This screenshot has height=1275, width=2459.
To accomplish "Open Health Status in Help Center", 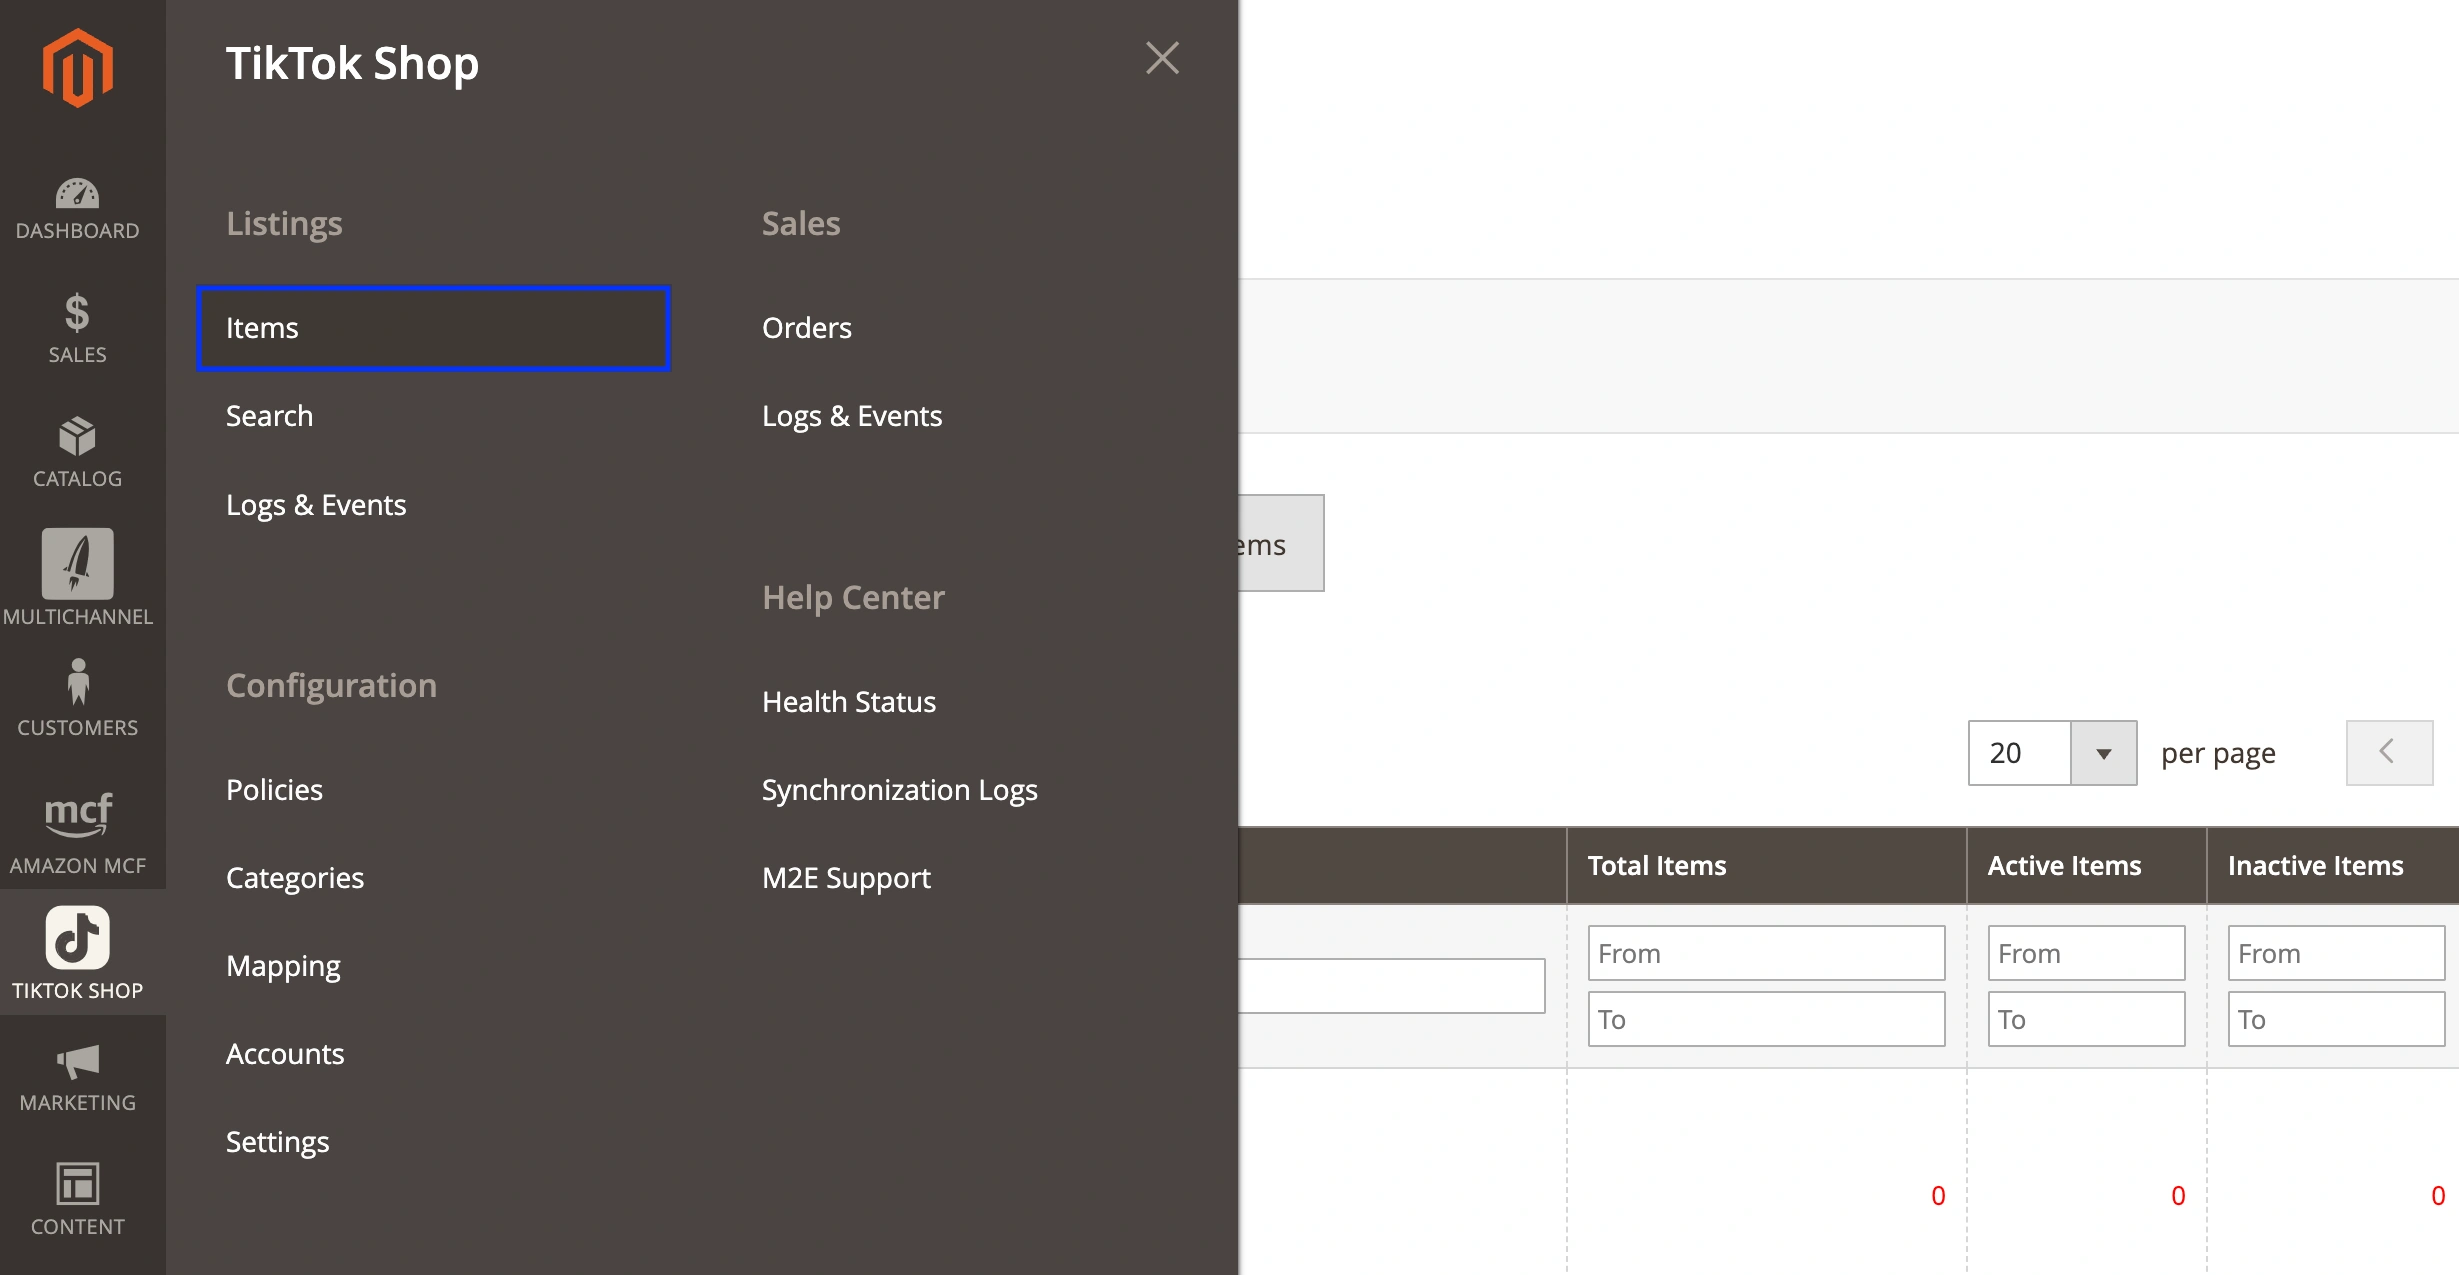I will tap(848, 702).
